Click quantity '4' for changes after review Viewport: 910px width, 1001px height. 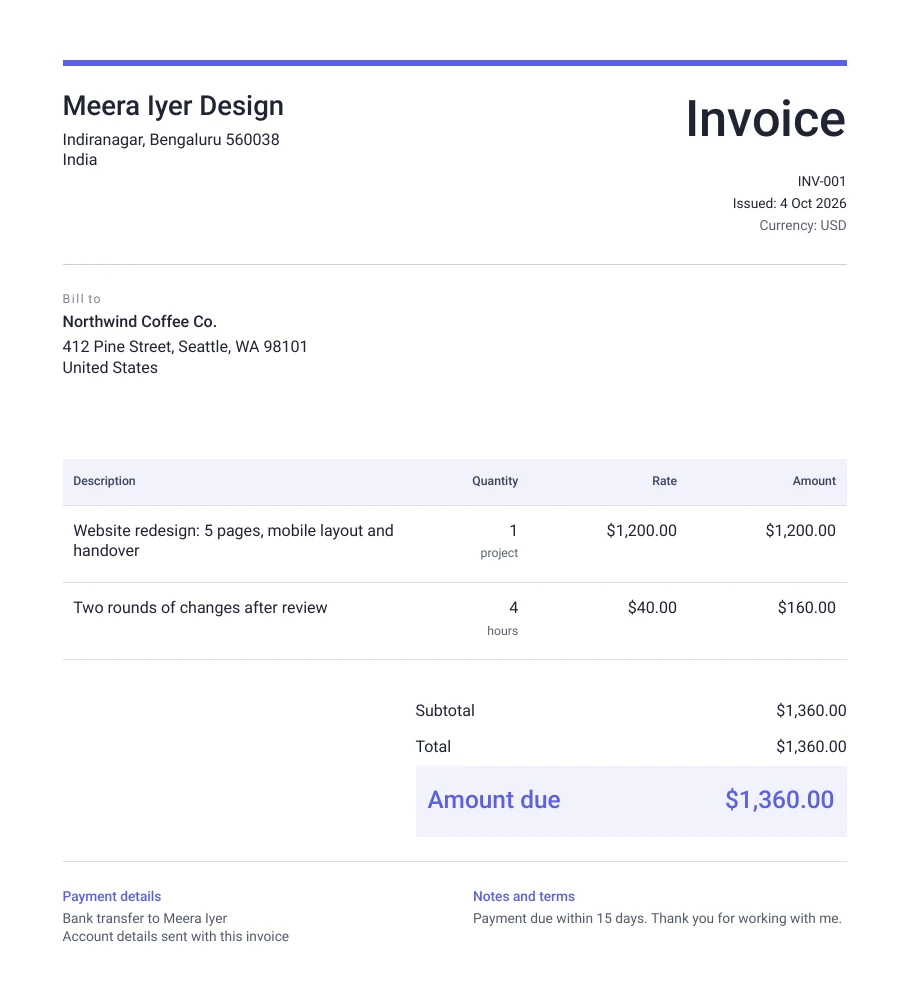513,608
